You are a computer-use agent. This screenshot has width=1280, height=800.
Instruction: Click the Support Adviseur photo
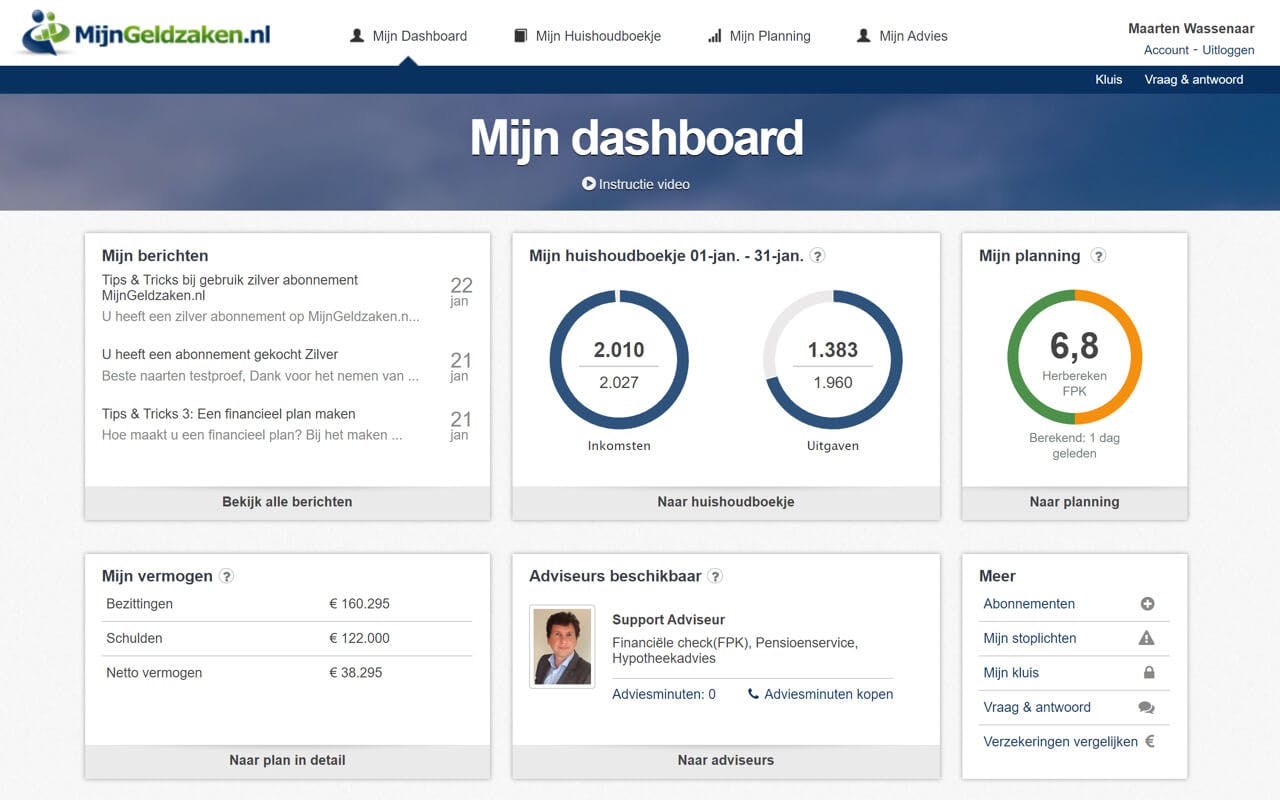(x=562, y=646)
